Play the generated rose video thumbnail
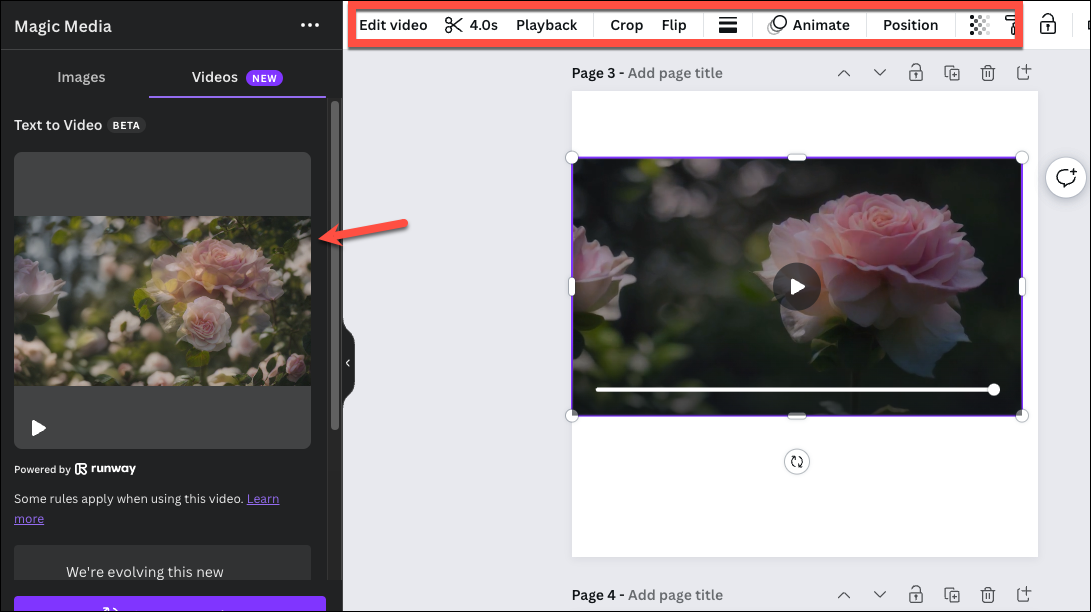Screen dimensions: 1091x612 [x=38, y=428]
